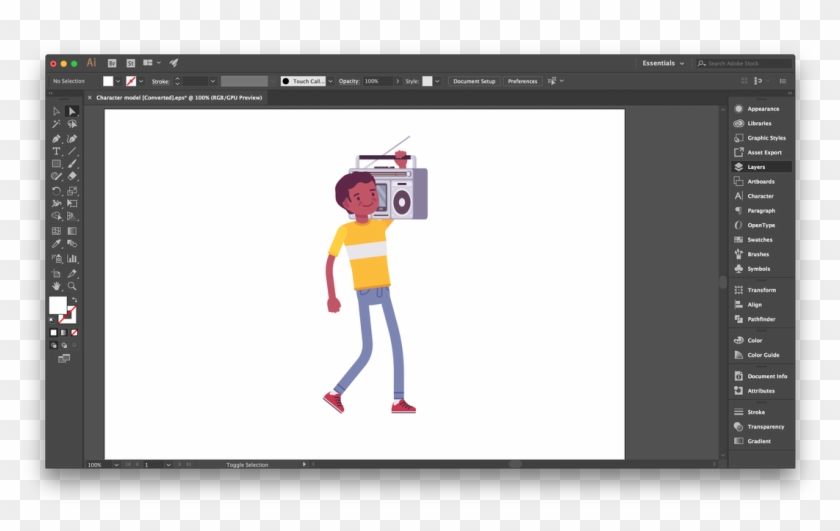Select the Rectangle tool
840x531 pixels.
tap(56, 163)
